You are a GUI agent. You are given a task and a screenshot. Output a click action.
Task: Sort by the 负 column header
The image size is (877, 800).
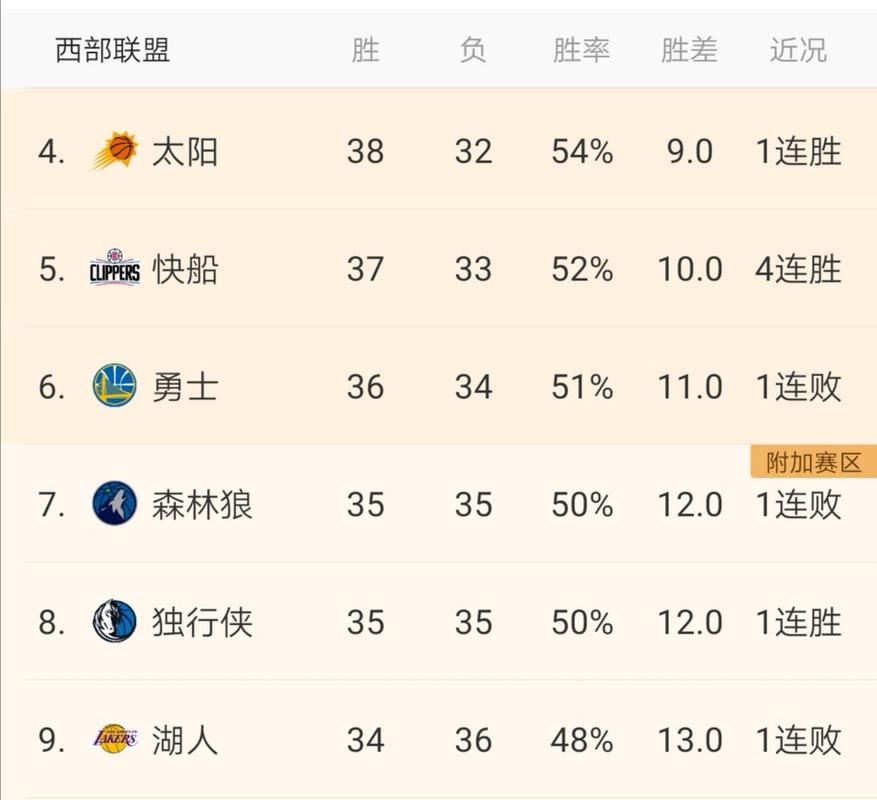click(x=472, y=50)
